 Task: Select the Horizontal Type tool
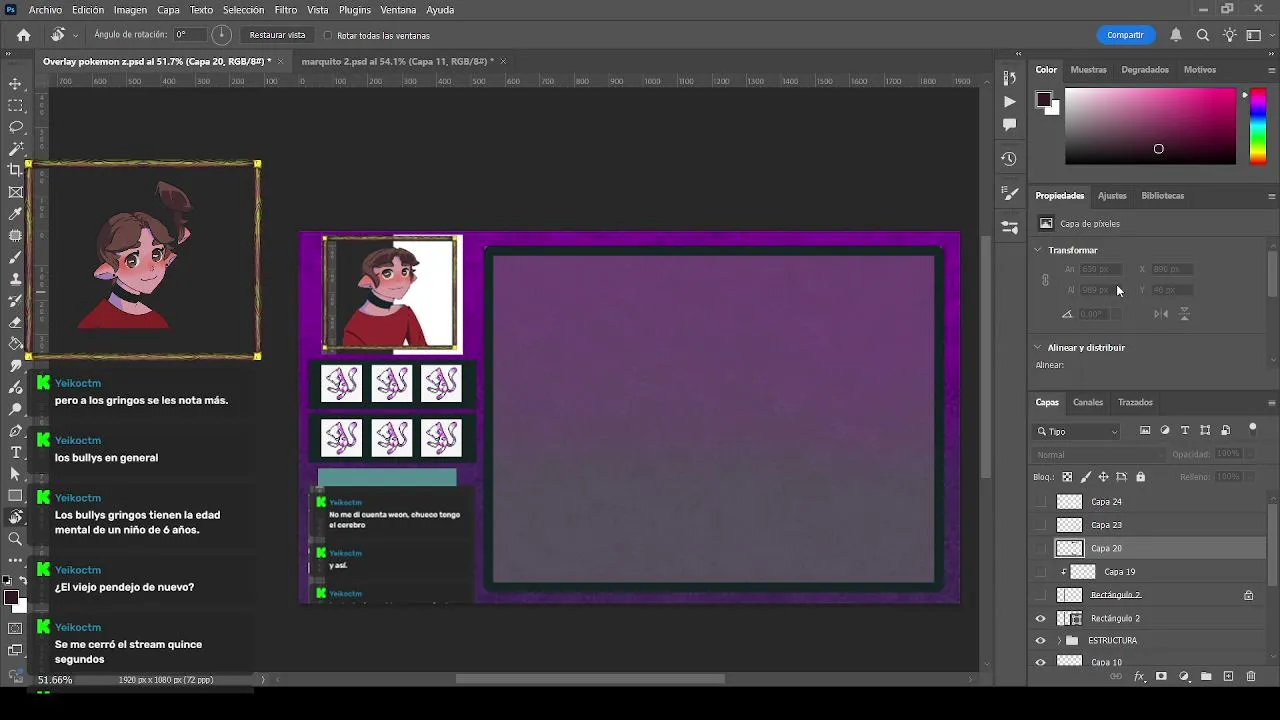(15, 452)
